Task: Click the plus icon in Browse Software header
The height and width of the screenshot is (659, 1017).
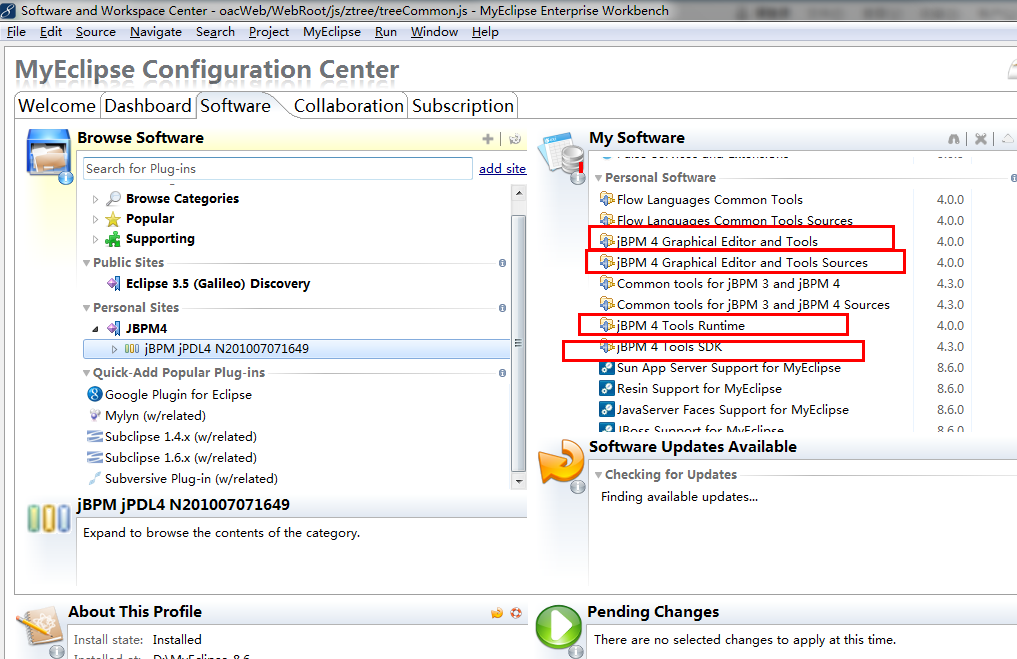Action: 488,139
